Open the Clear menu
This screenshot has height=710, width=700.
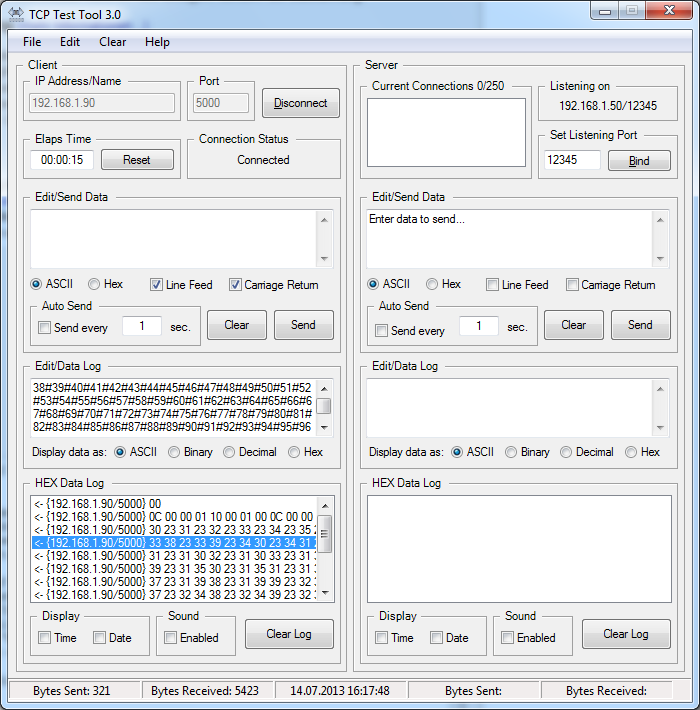112,42
